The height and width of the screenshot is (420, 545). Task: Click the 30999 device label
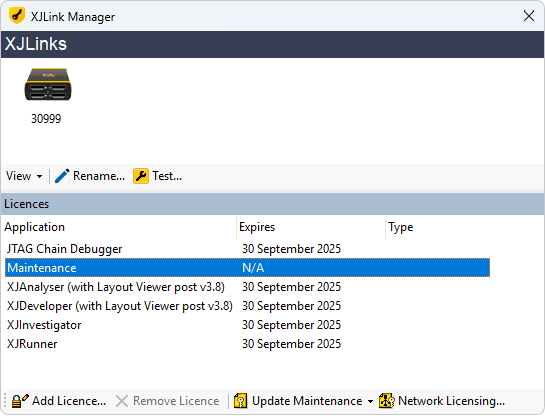(46, 119)
